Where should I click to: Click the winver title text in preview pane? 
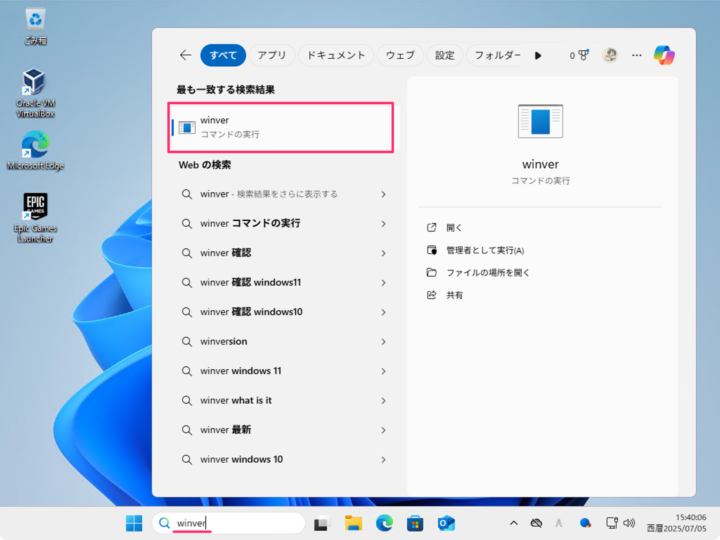click(540, 164)
